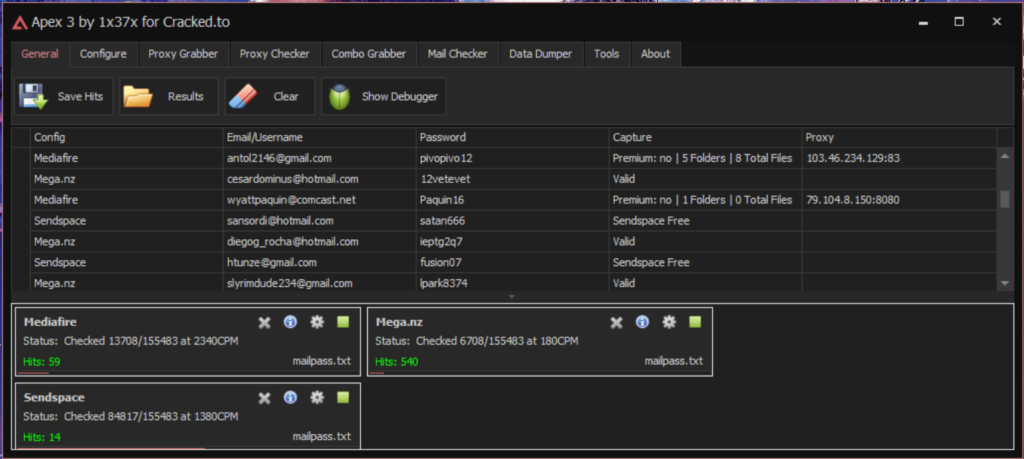Image resolution: width=1024 pixels, height=459 pixels.
Task: Sort by the Config column header
Action: (x=127, y=138)
